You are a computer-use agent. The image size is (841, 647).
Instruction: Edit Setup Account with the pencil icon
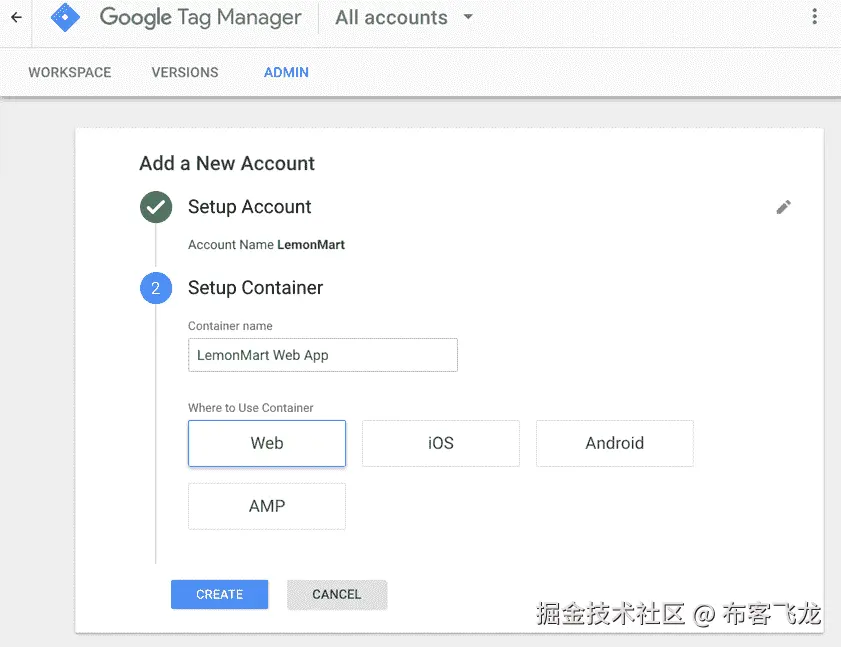tap(784, 207)
